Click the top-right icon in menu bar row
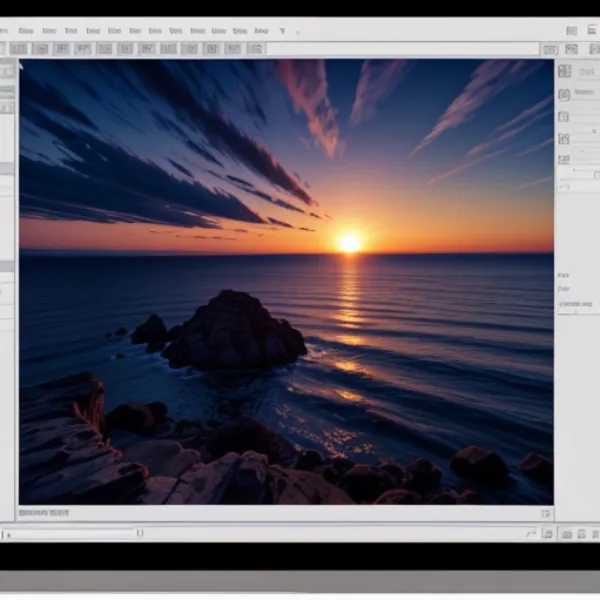Screen dimensions: 600x600 tap(591, 31)
